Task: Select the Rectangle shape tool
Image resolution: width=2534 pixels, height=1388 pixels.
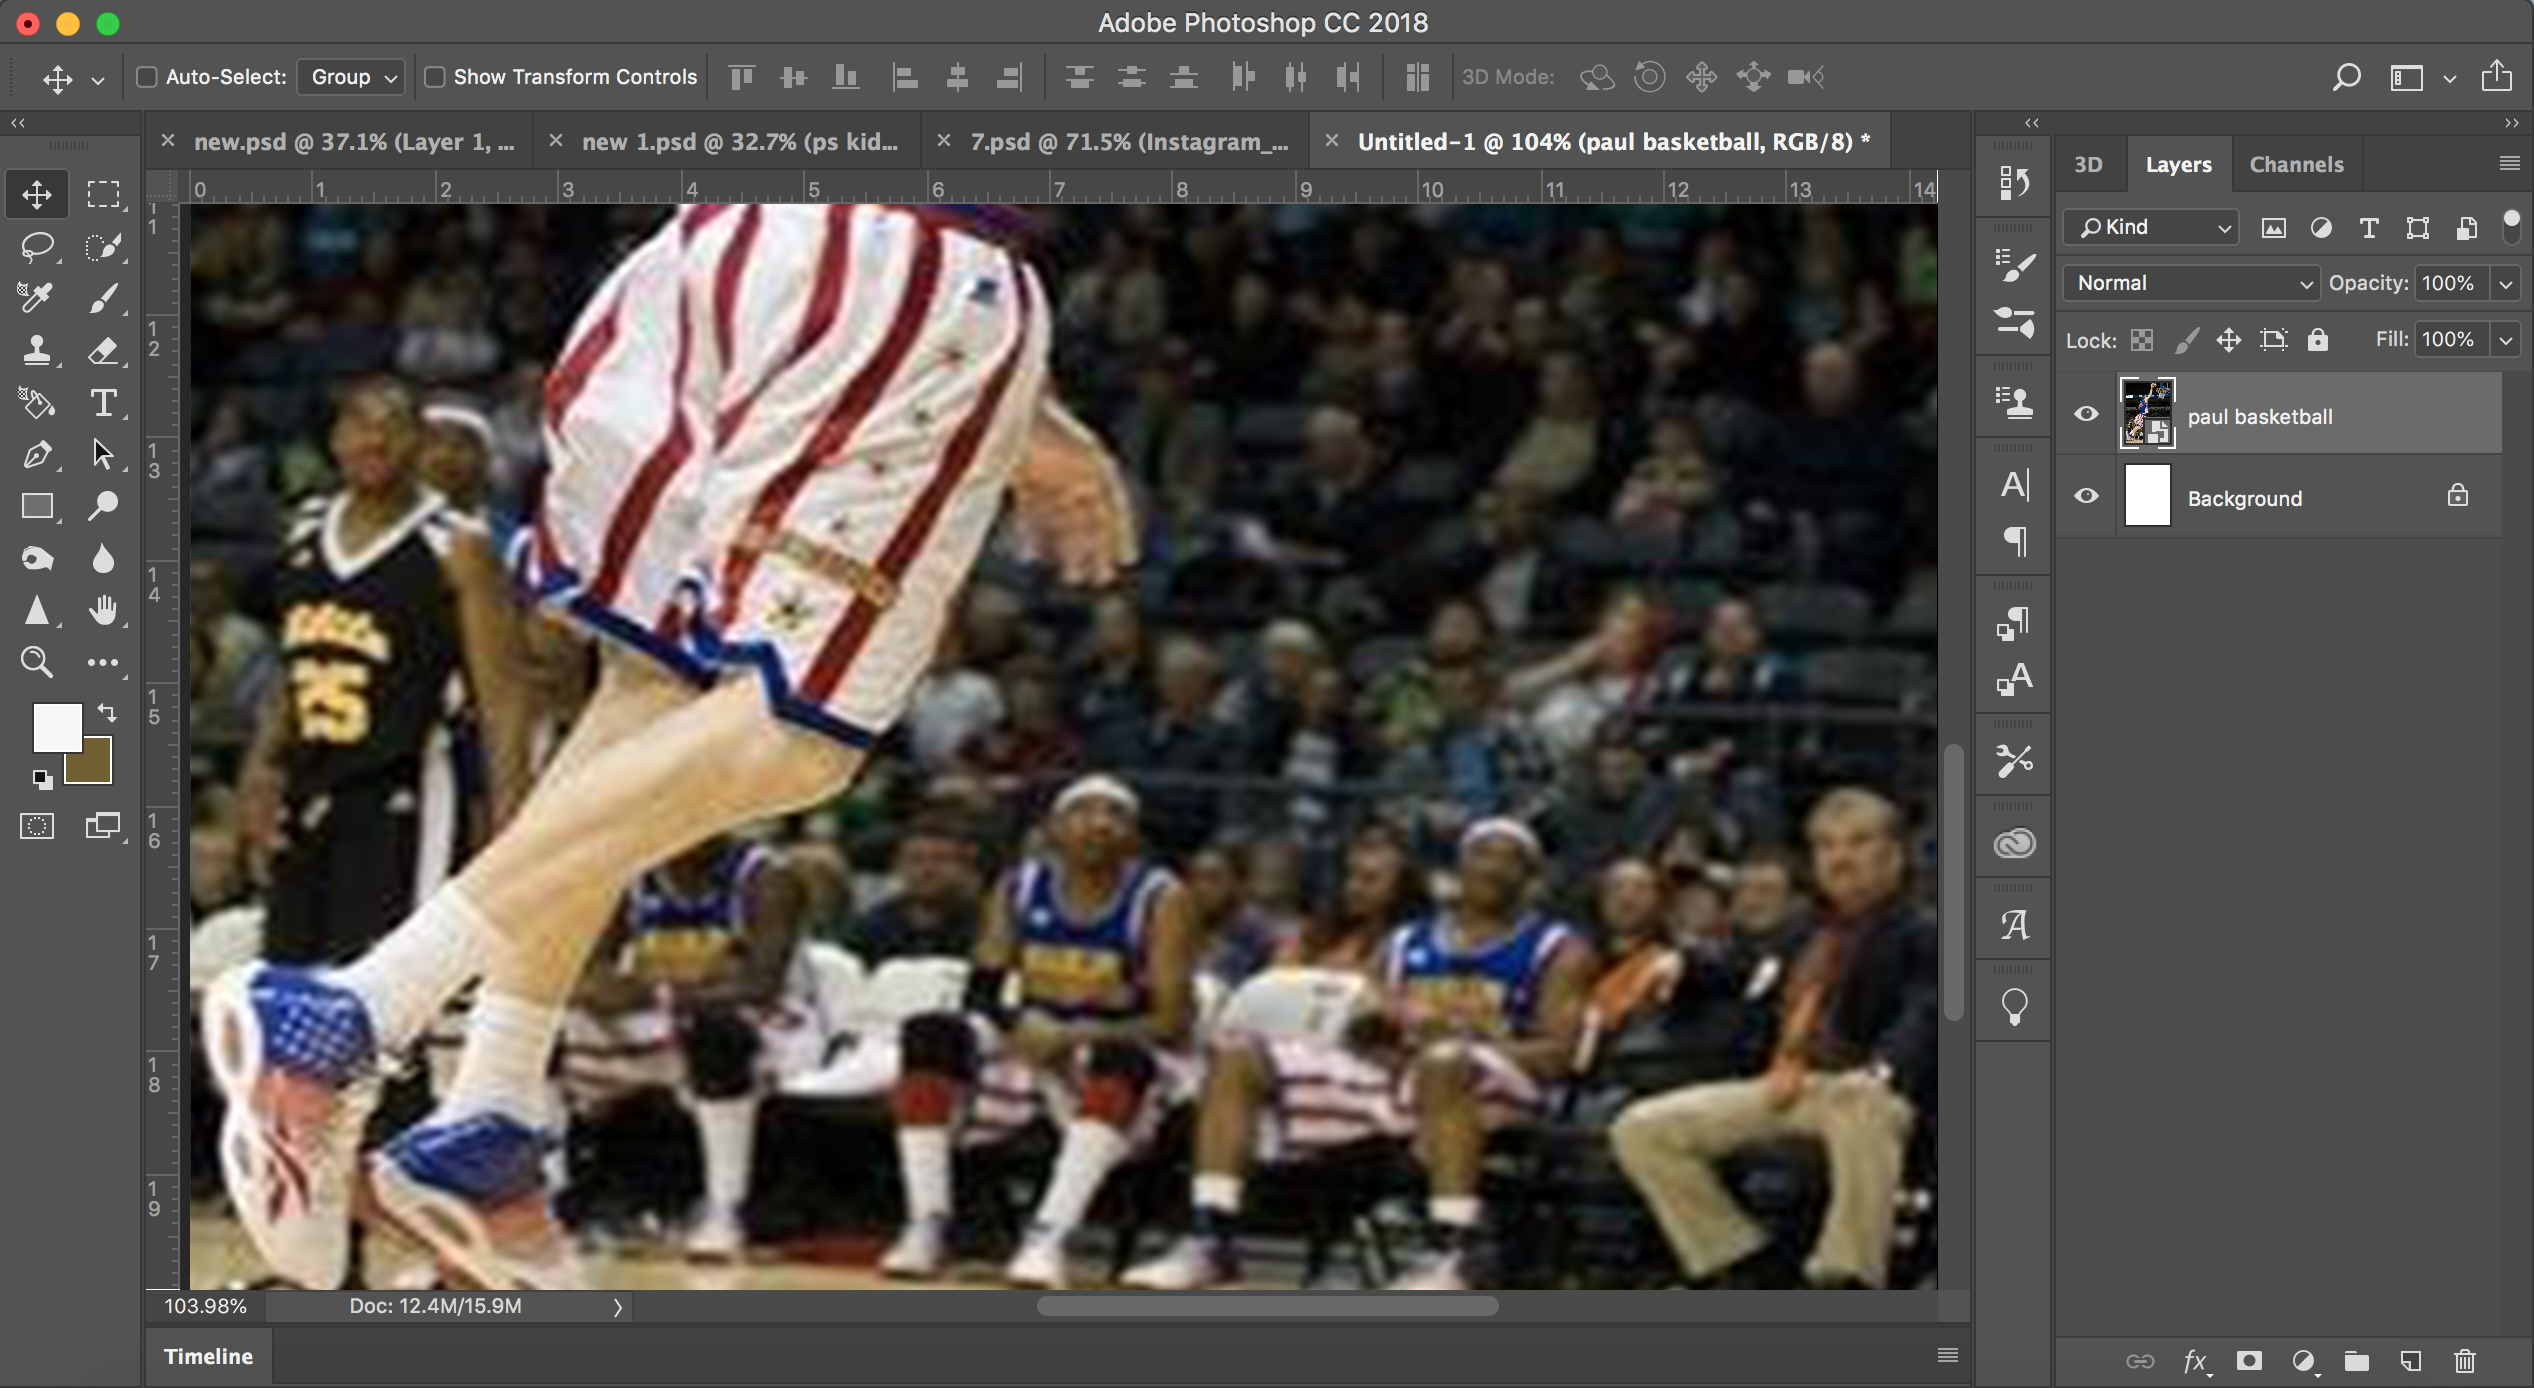Action: click(x=37, y=506)
